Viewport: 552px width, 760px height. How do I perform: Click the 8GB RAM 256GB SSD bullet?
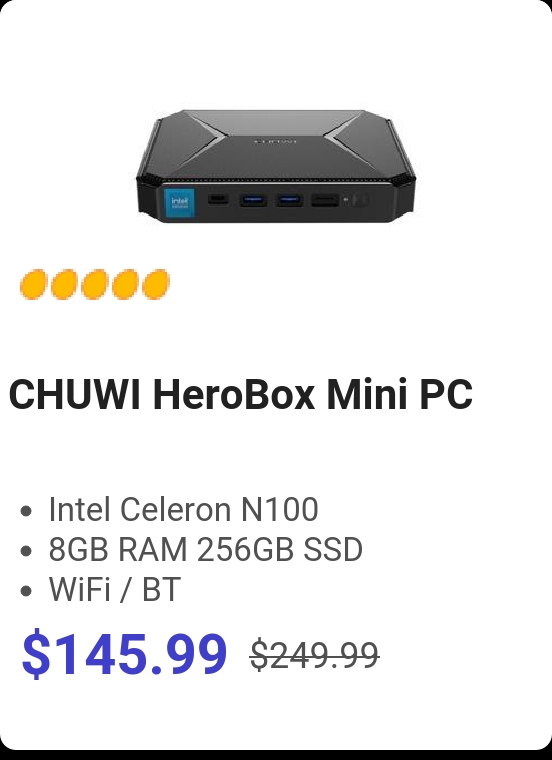[x=205, y=549]
